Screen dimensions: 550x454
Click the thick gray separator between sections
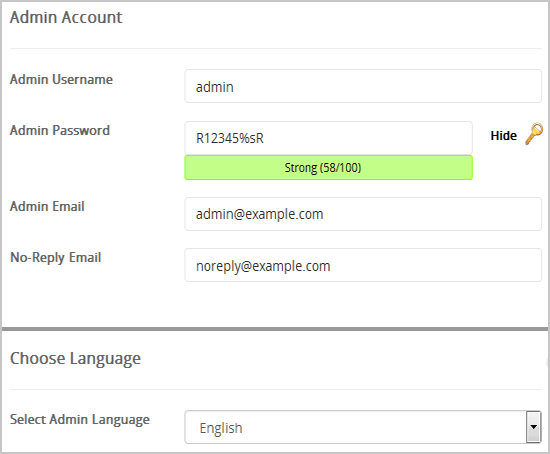coord(275,329)
